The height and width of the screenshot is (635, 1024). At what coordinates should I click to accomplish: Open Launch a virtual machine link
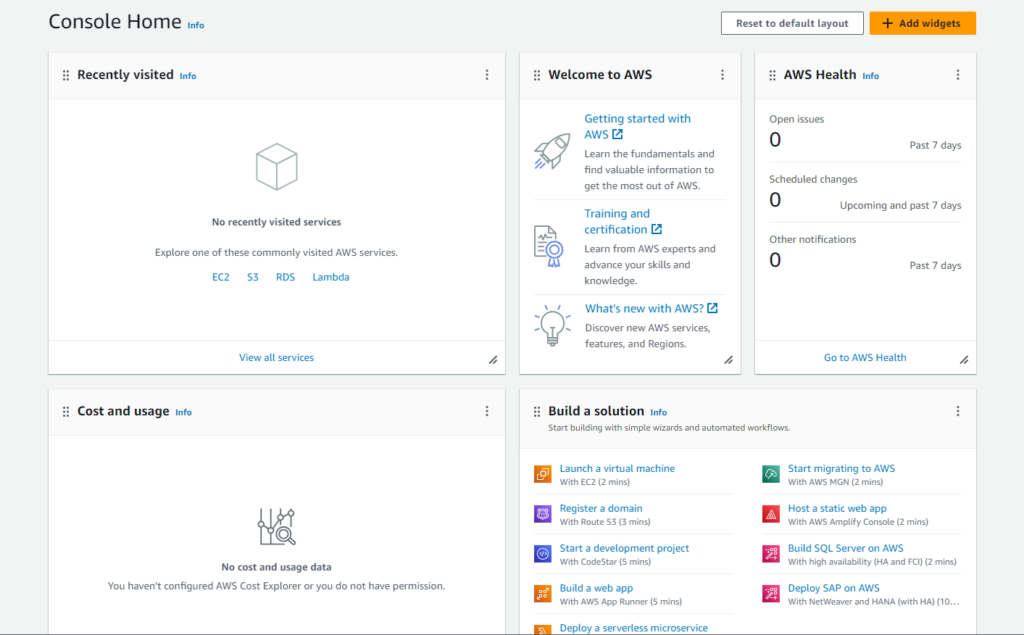617,468
